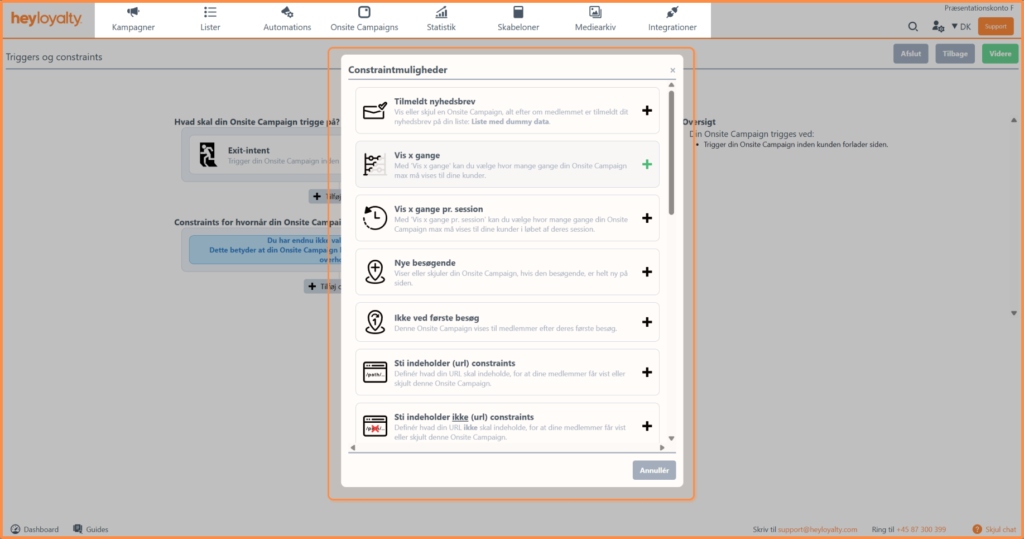Click plus next to Ikke ved første besøg
The height and width of the screenshot is (539, 1024).
[x=646, y=322]
